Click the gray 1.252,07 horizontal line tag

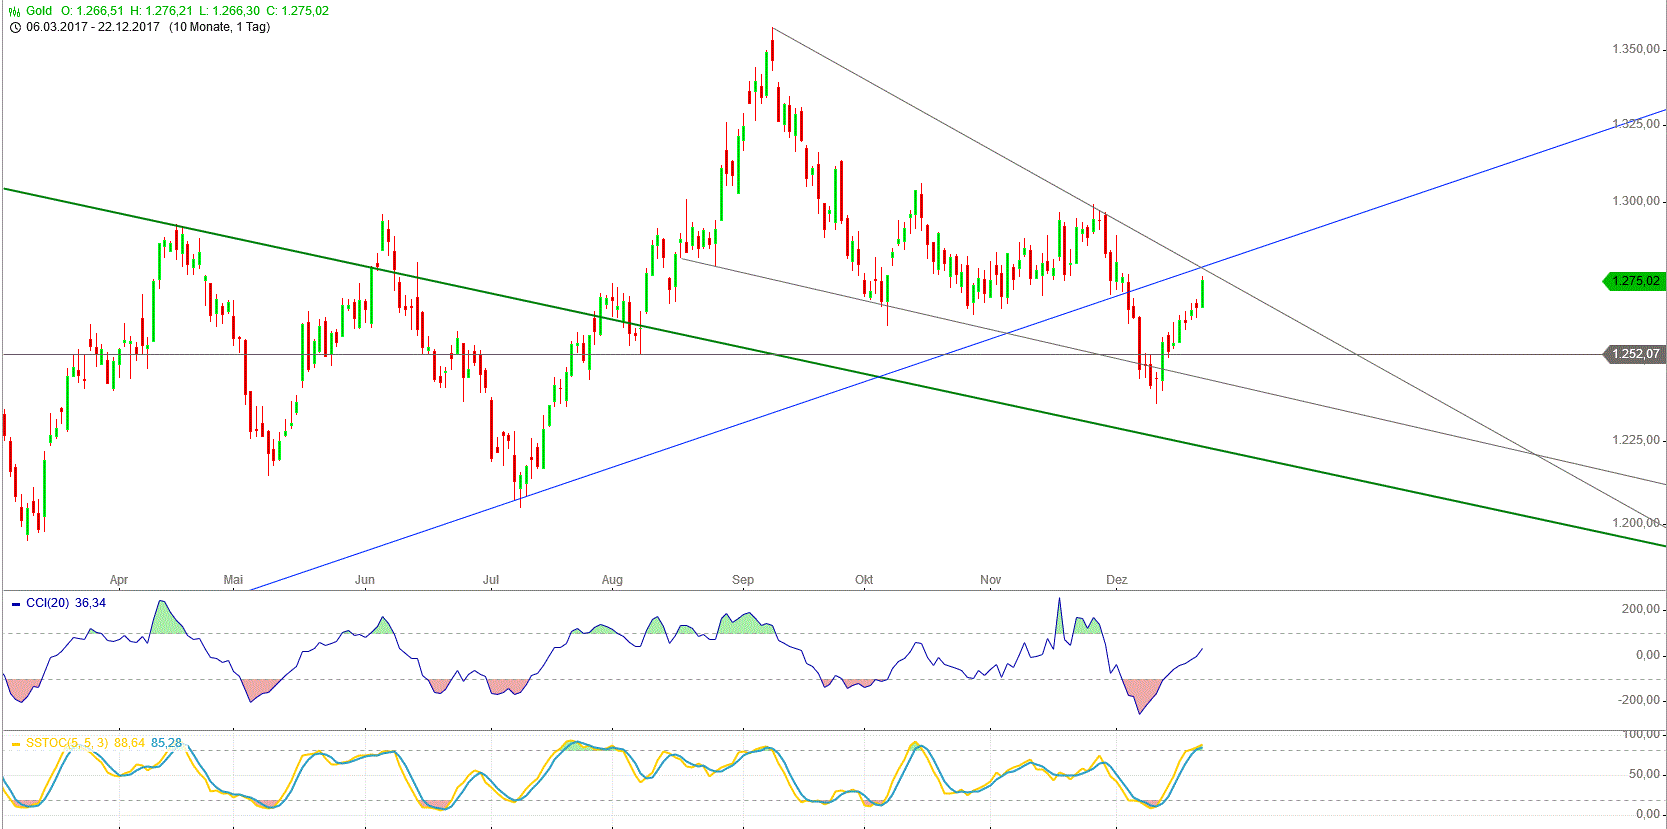click(x=1634, y=354)
